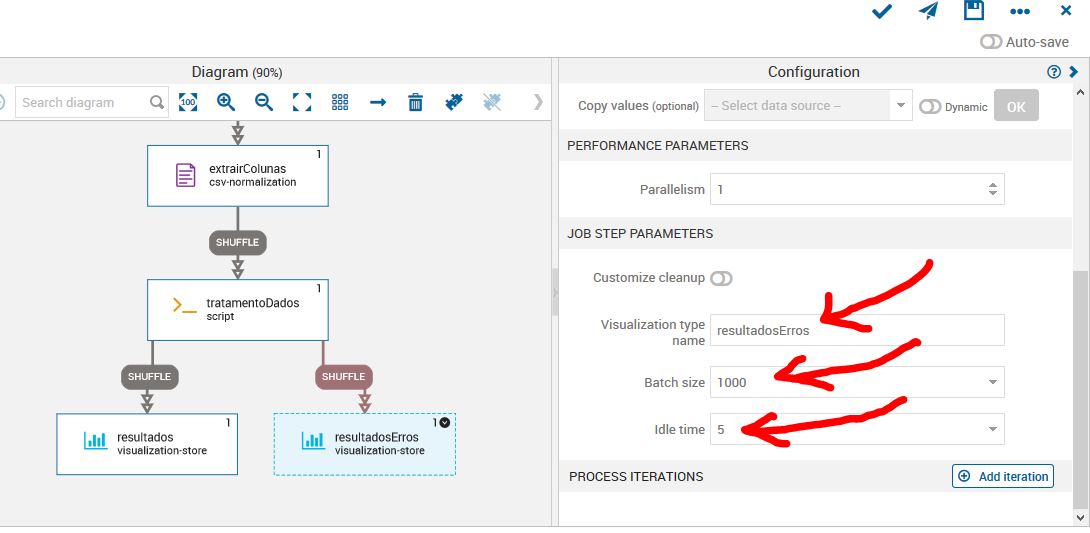Expand the Idle time dropdown
This screenshot has width=1090, height=533.
click(x=992, y=430)
